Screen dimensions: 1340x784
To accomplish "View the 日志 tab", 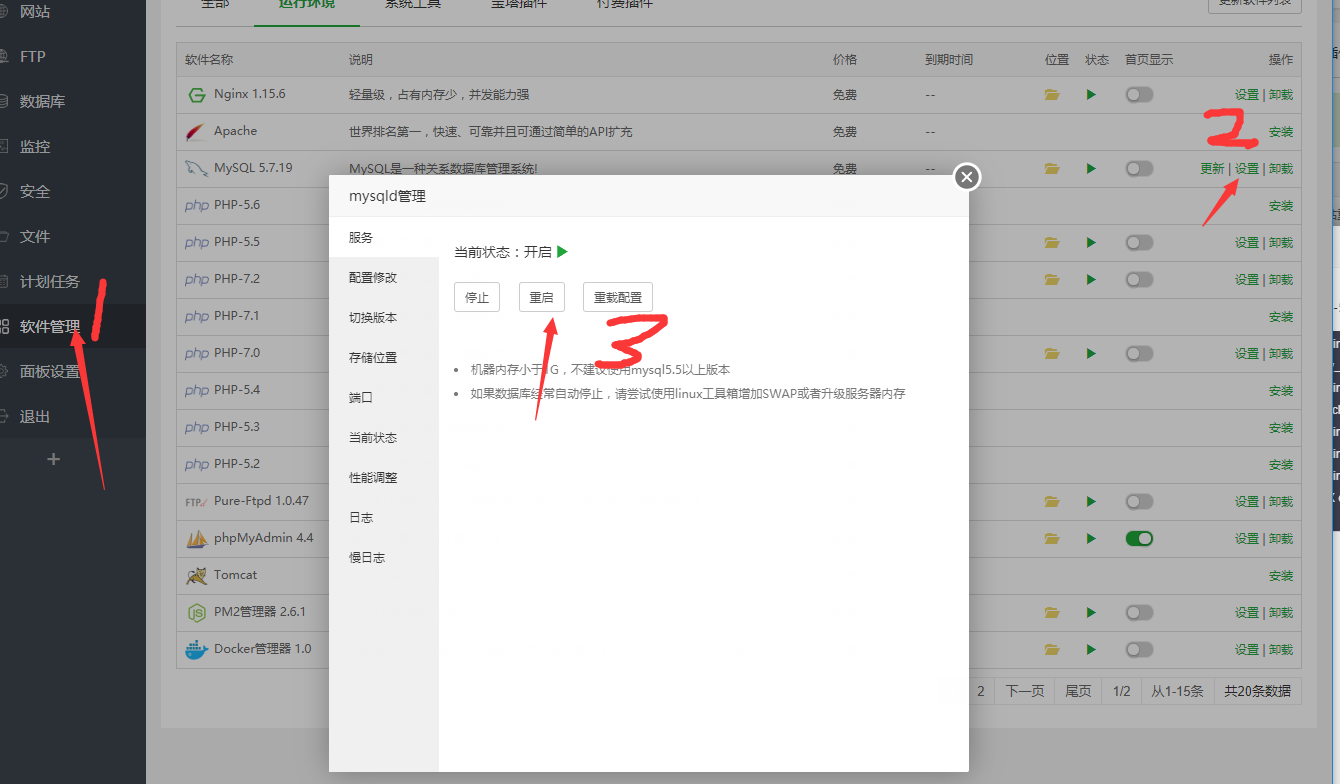I will (384, 518).
